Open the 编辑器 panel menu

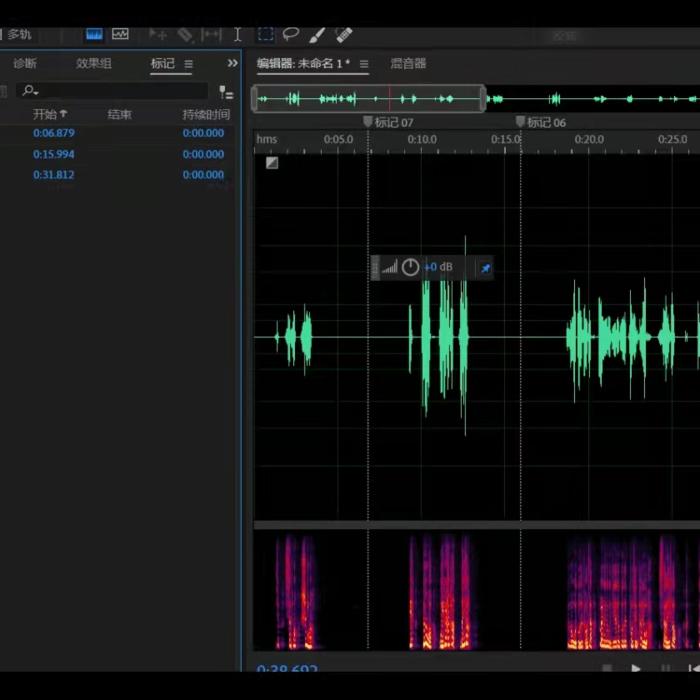(364, 64)
